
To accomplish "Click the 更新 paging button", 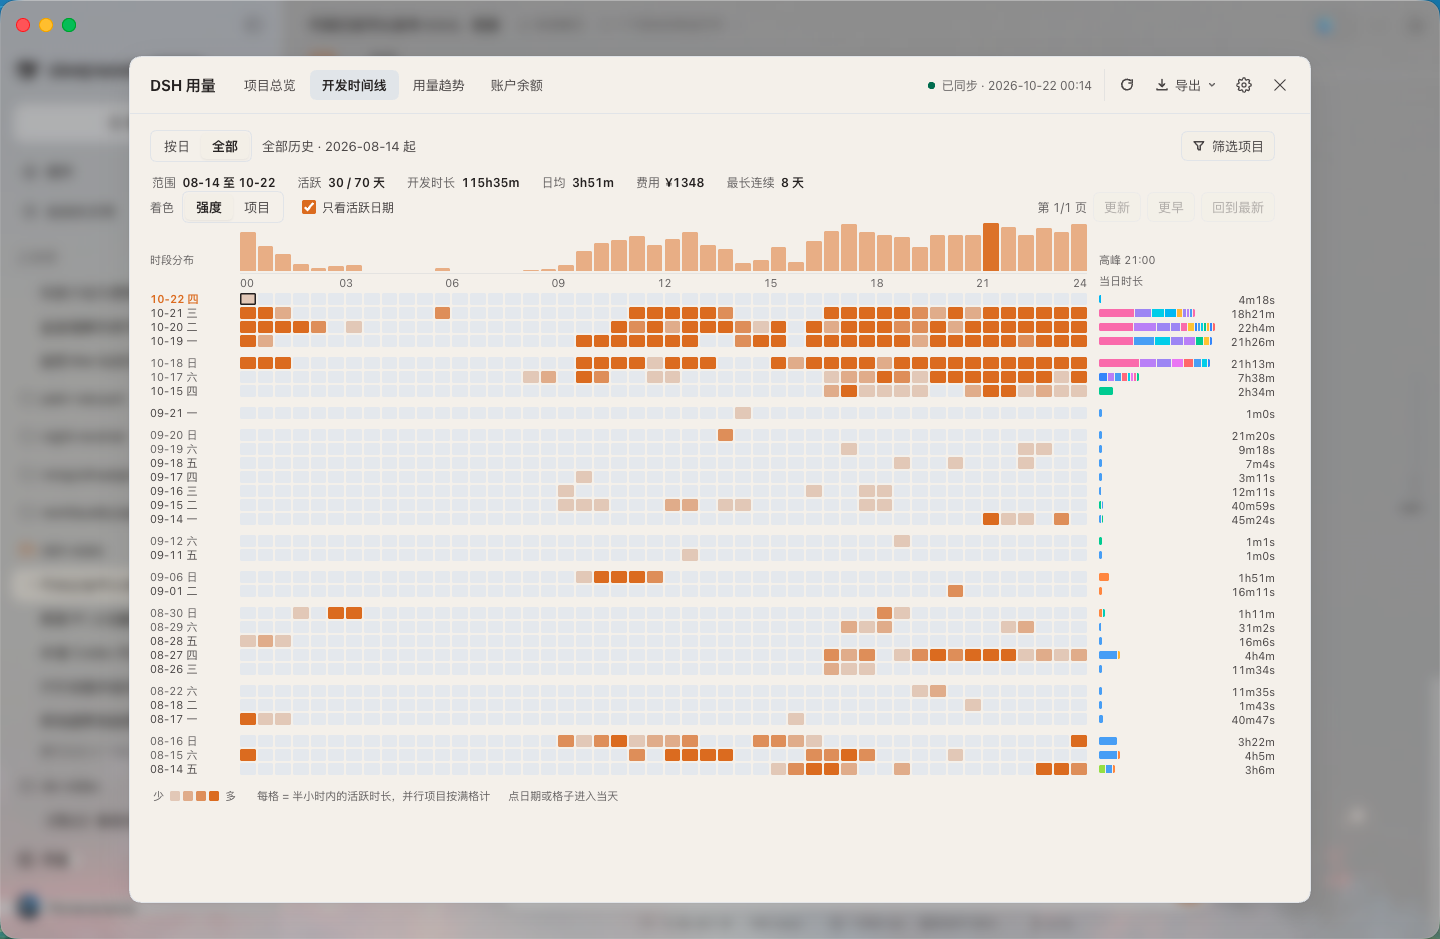I will (1117, 207).
